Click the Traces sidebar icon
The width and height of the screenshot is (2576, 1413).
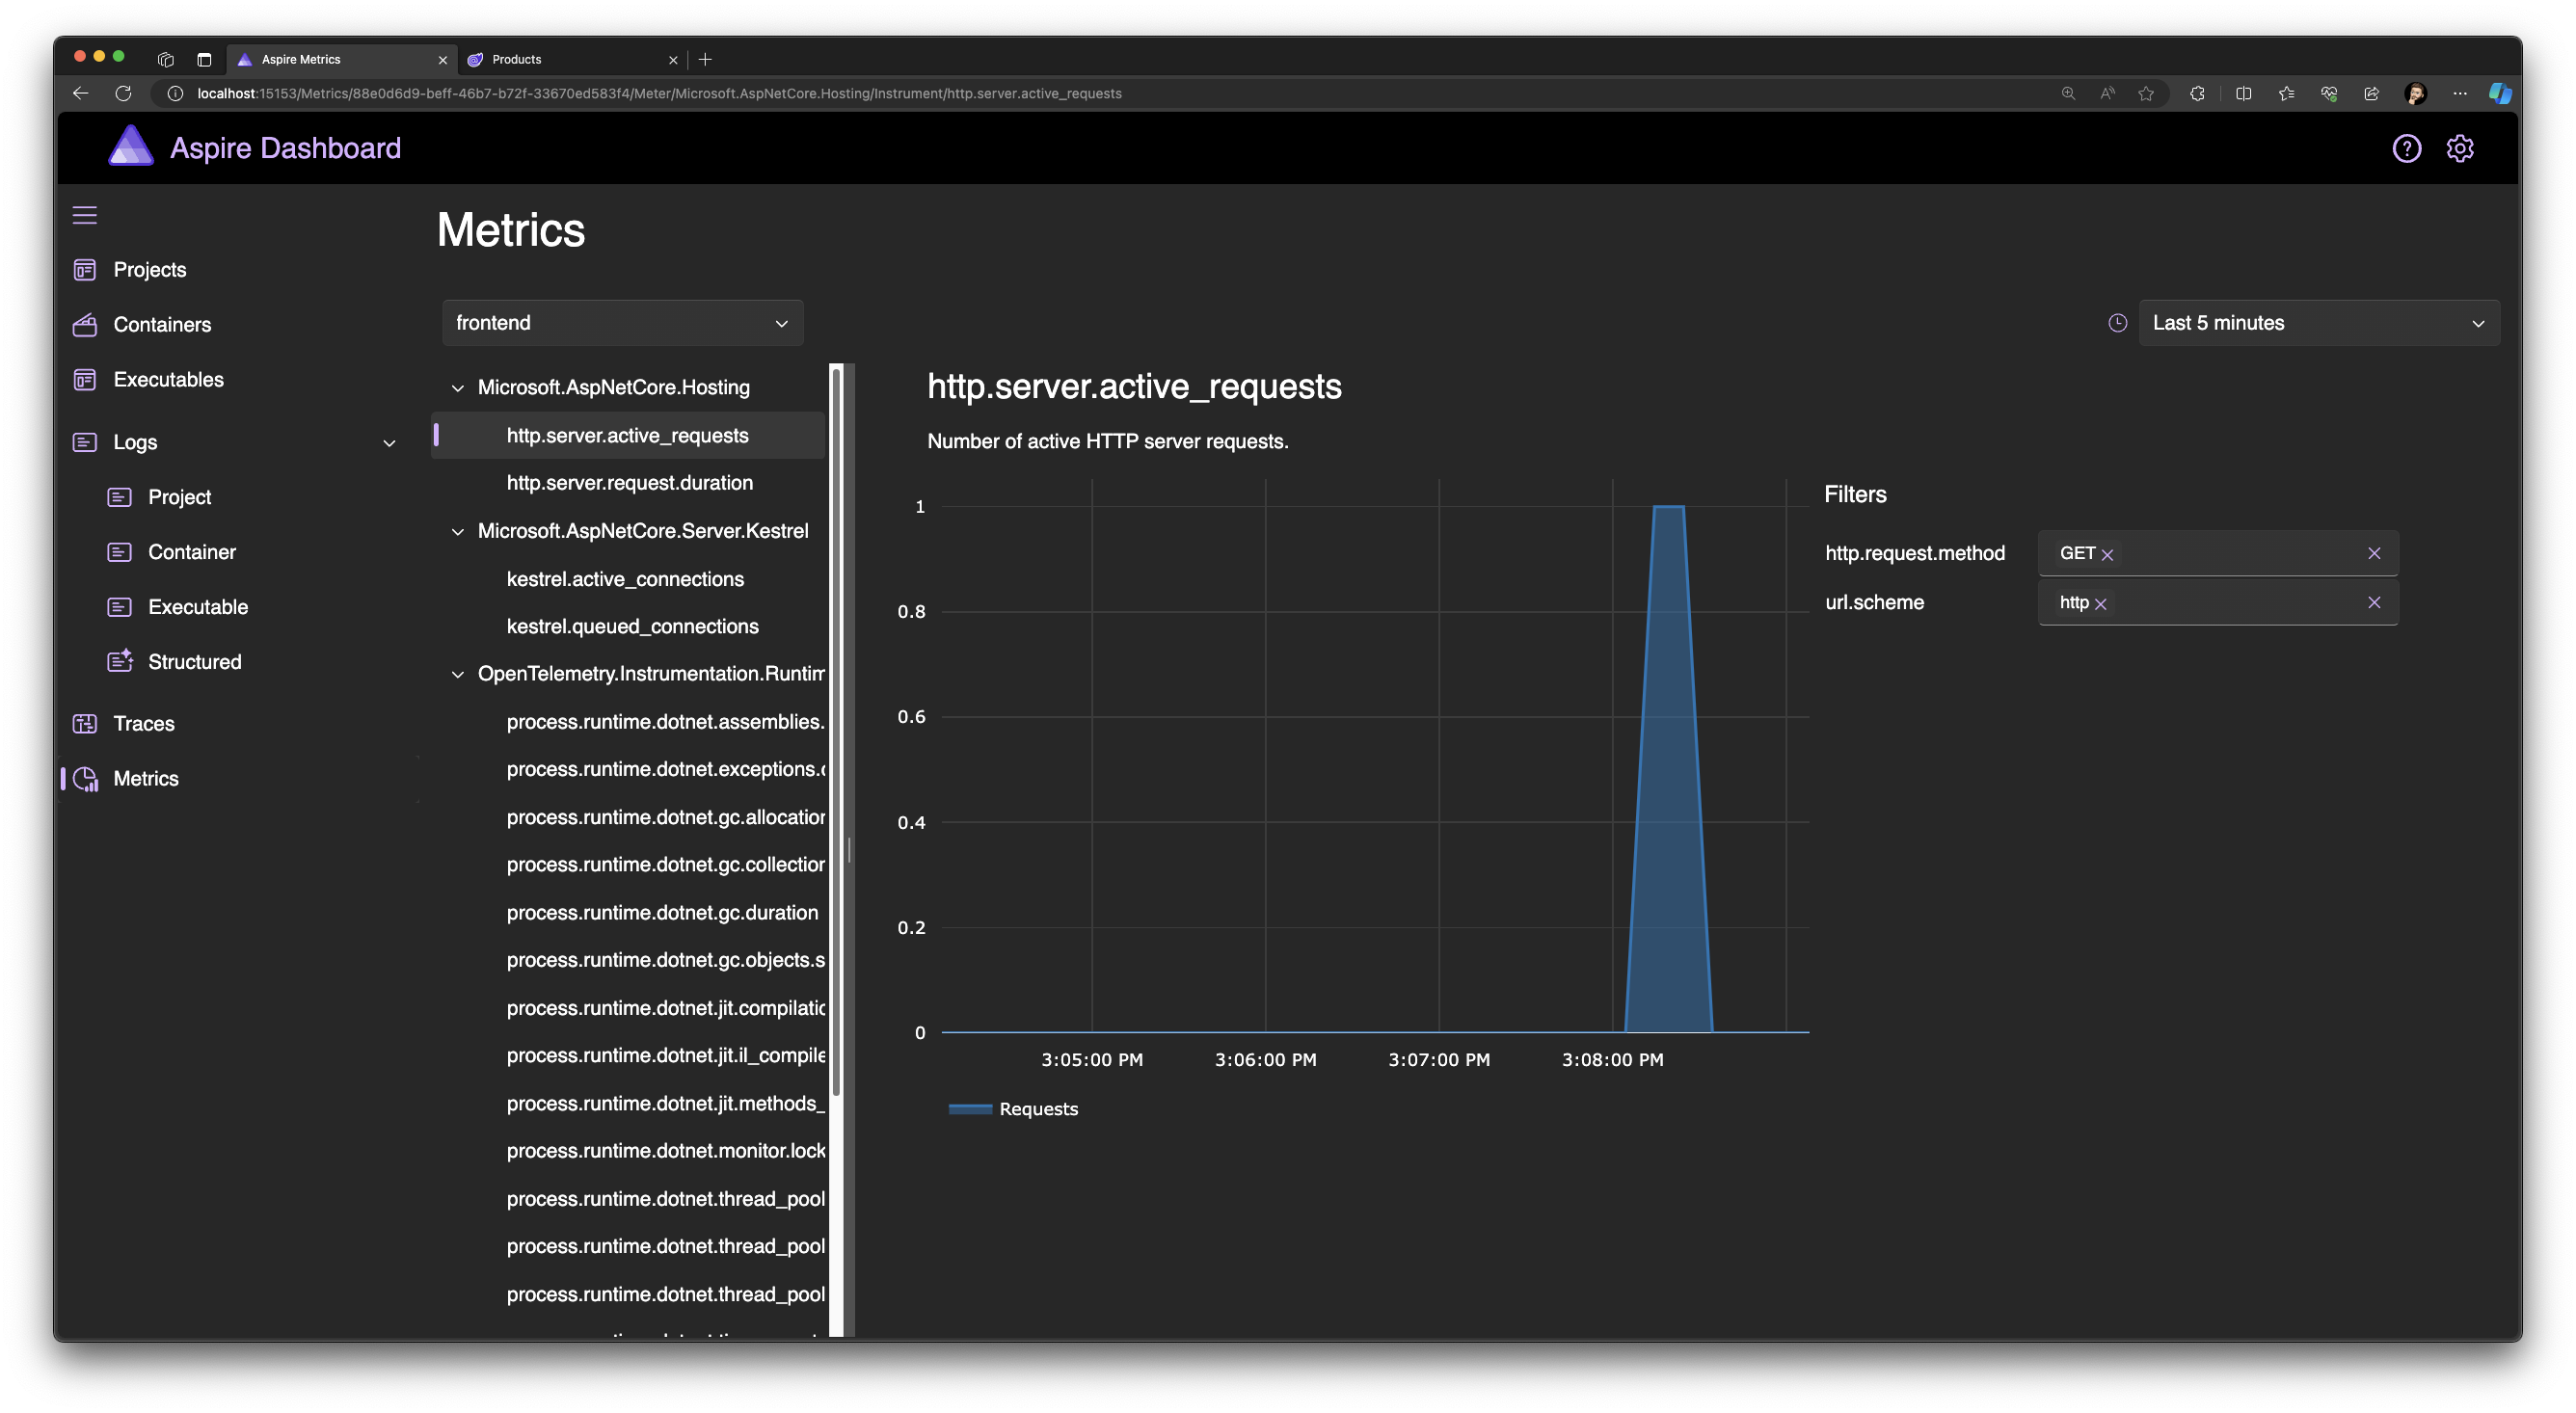pos(85,723)
